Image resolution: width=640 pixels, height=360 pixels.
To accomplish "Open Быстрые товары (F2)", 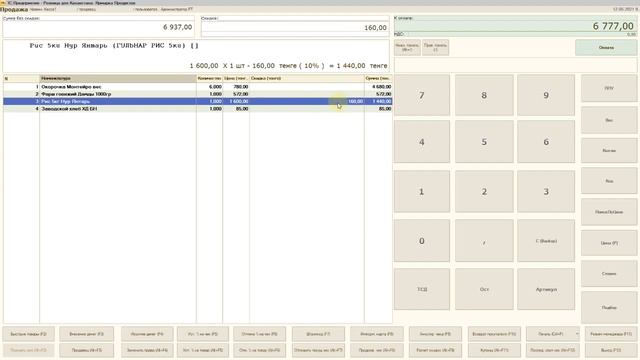I will pyautogui.click(x=29, y=334).
